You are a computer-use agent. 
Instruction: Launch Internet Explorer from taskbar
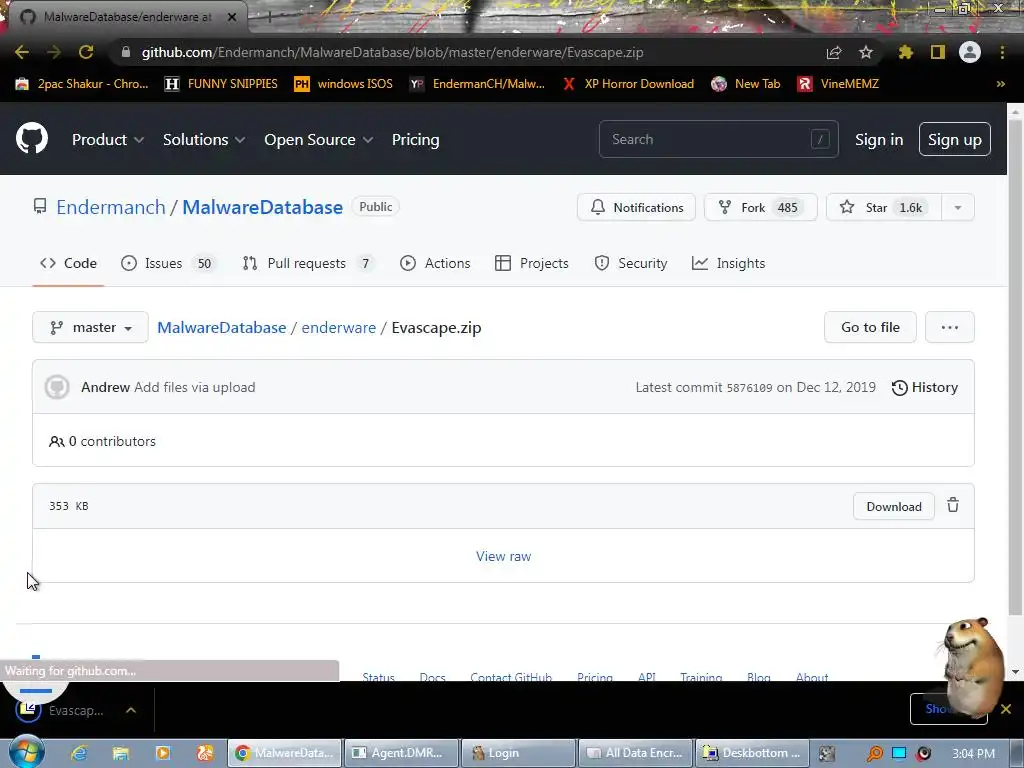79,753
